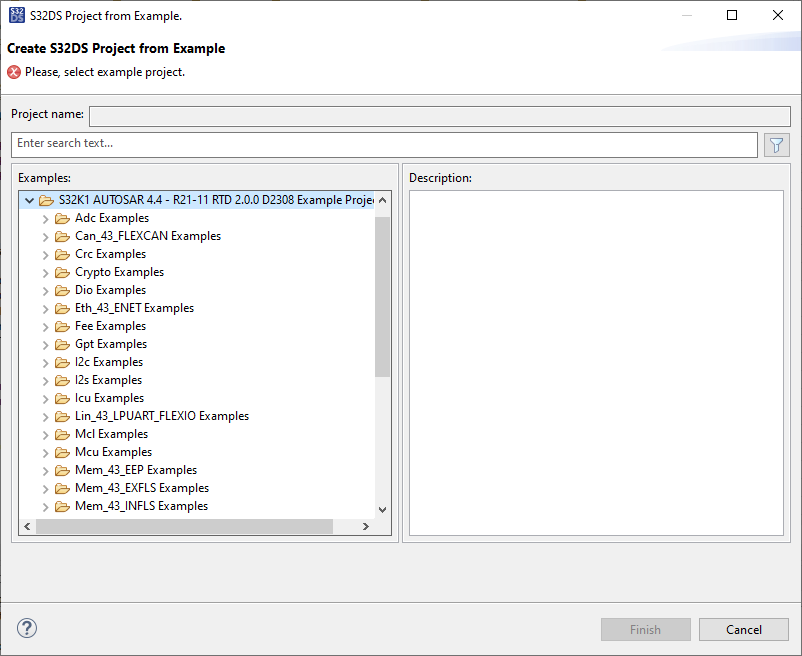Collapse the S32K1 AUTOSAR example tree
Image resolution: width=802 pixels, height=656 pixels.
pos(29,199)
